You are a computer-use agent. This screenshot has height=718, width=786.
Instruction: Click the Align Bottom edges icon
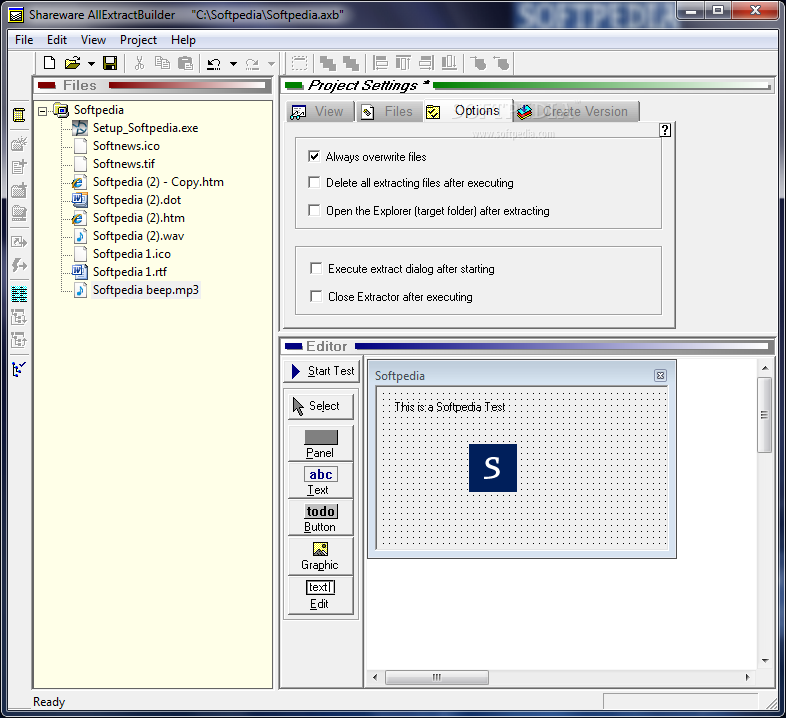tap(449, 63)
